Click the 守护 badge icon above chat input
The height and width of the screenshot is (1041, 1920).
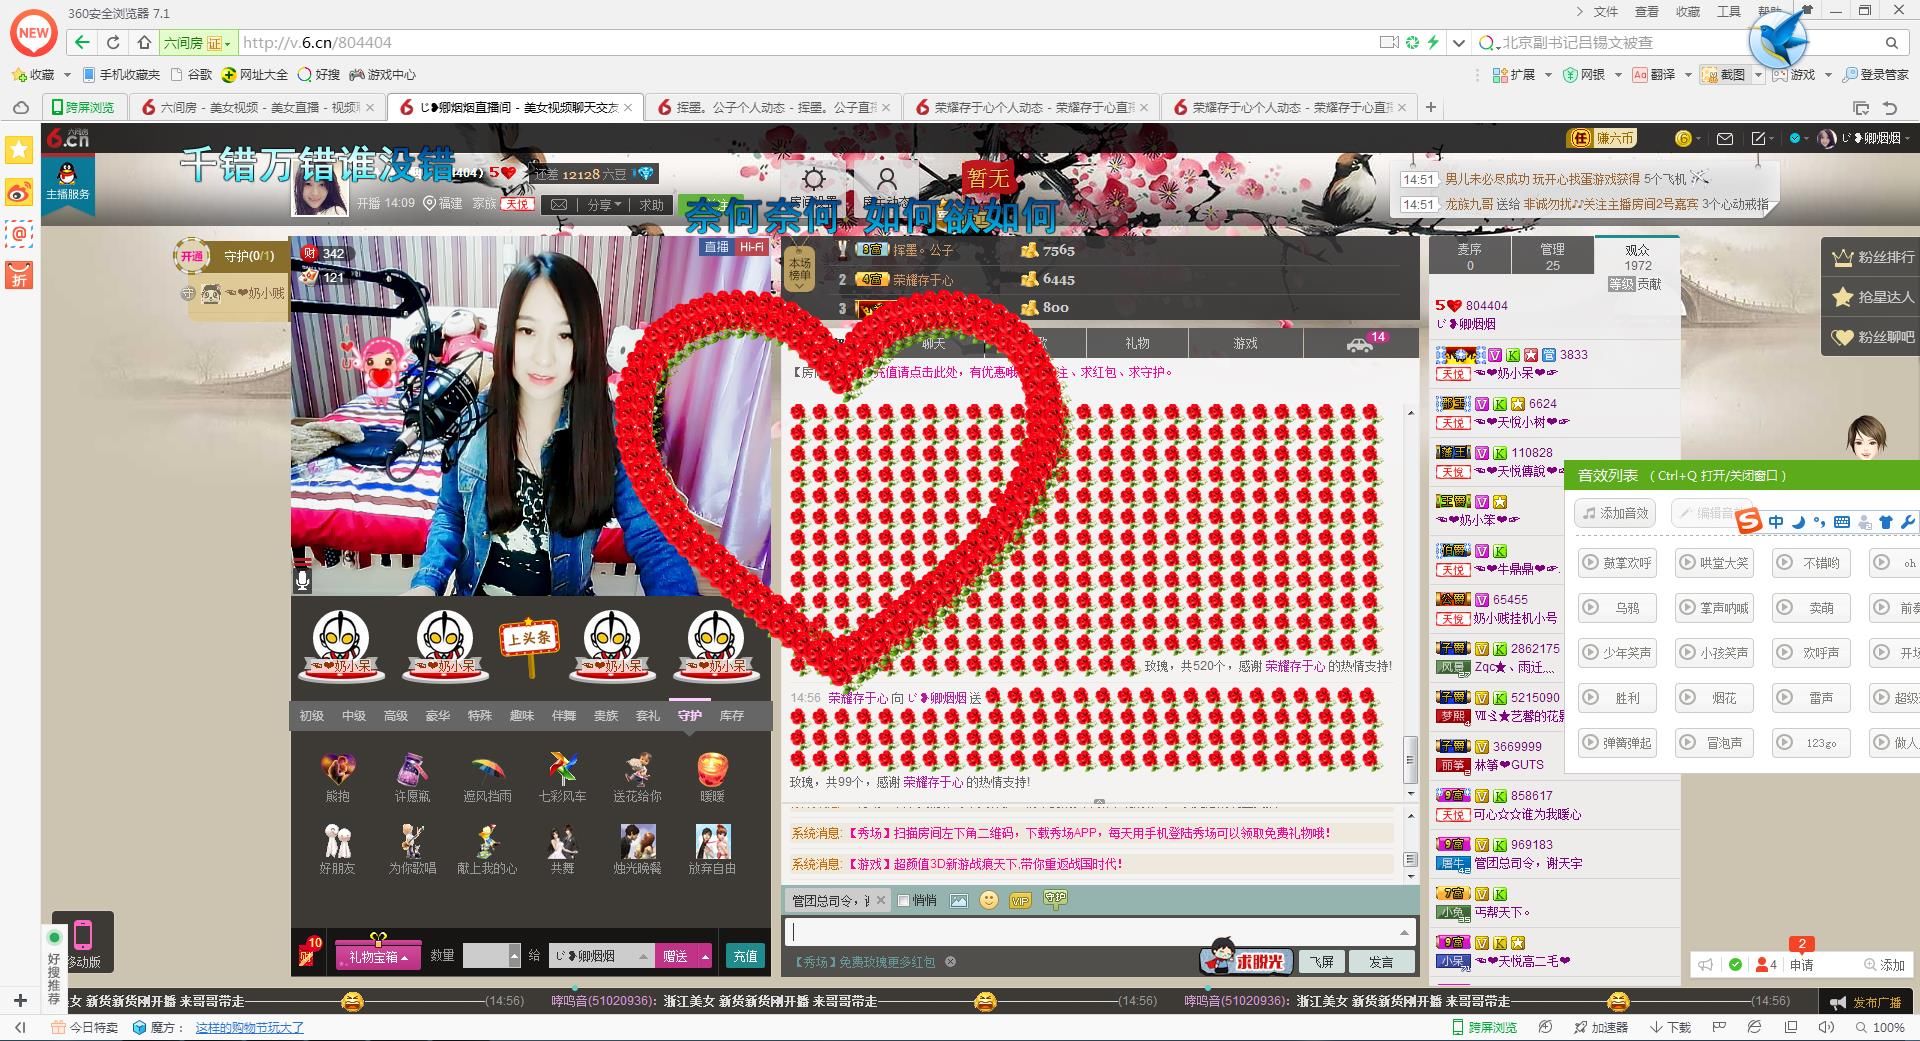coord(1054,899)
